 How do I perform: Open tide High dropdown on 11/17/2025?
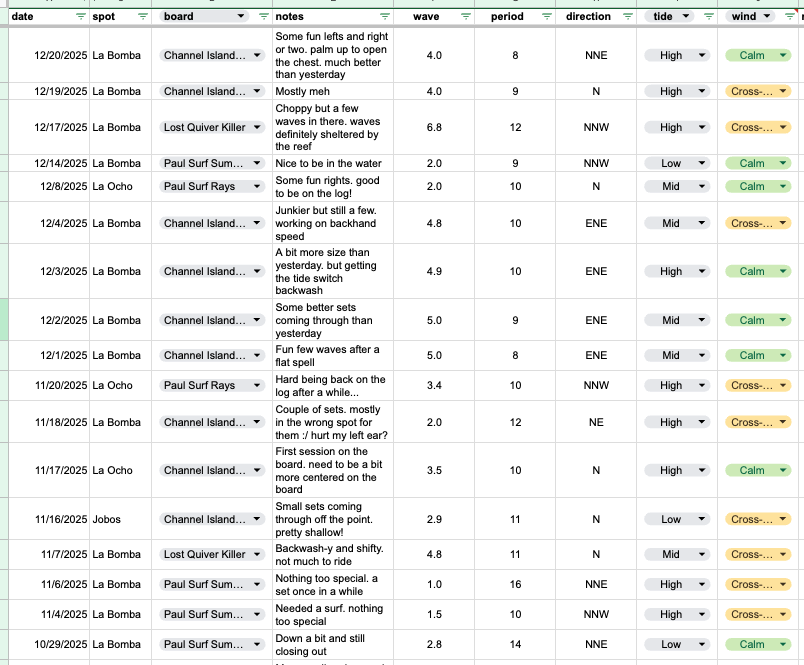click(x=702, y=470)
